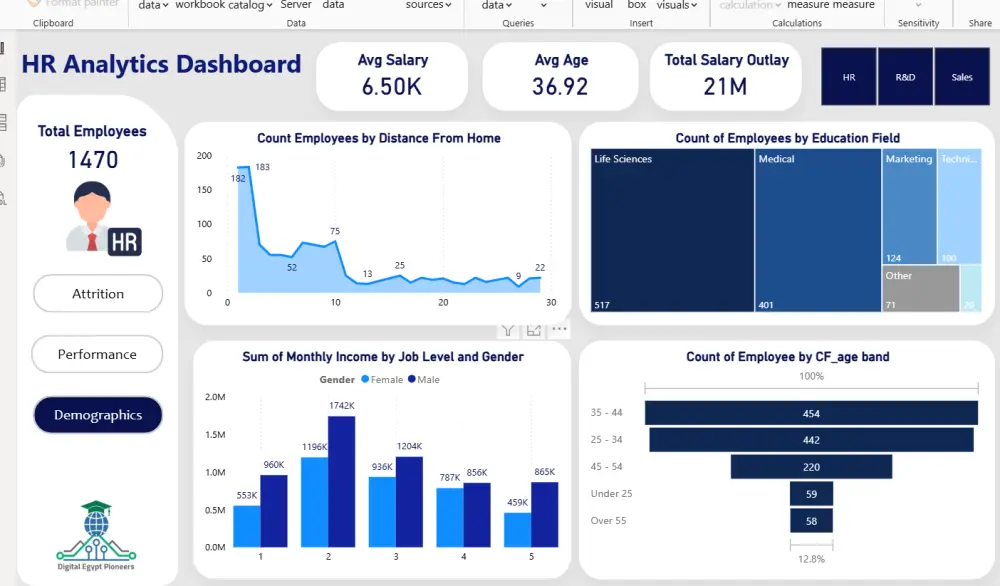Select the Other treemap tile
This screenshot has width=1000, height=586.
[920, 288]
